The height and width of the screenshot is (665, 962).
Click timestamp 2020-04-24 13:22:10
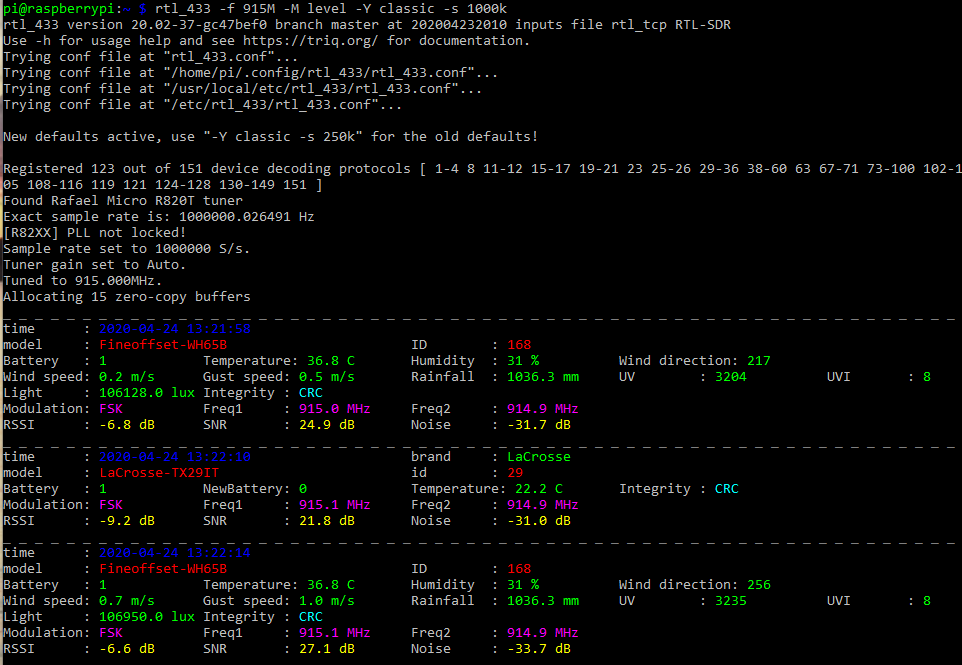pyautogui.click(x=175, y=456)
